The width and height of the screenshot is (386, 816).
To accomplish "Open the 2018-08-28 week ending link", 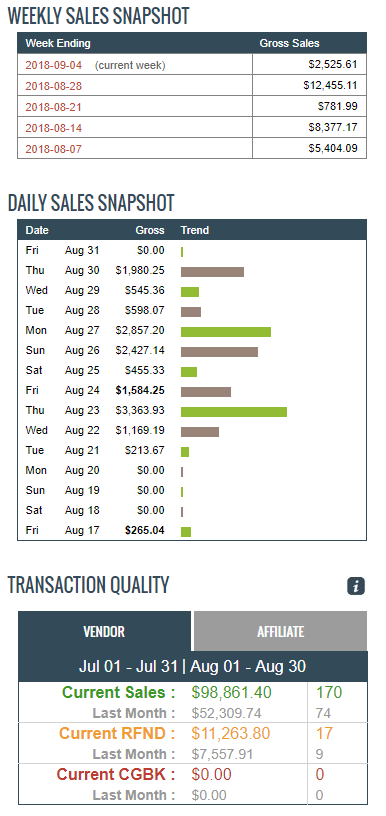I will pos(54,86).
